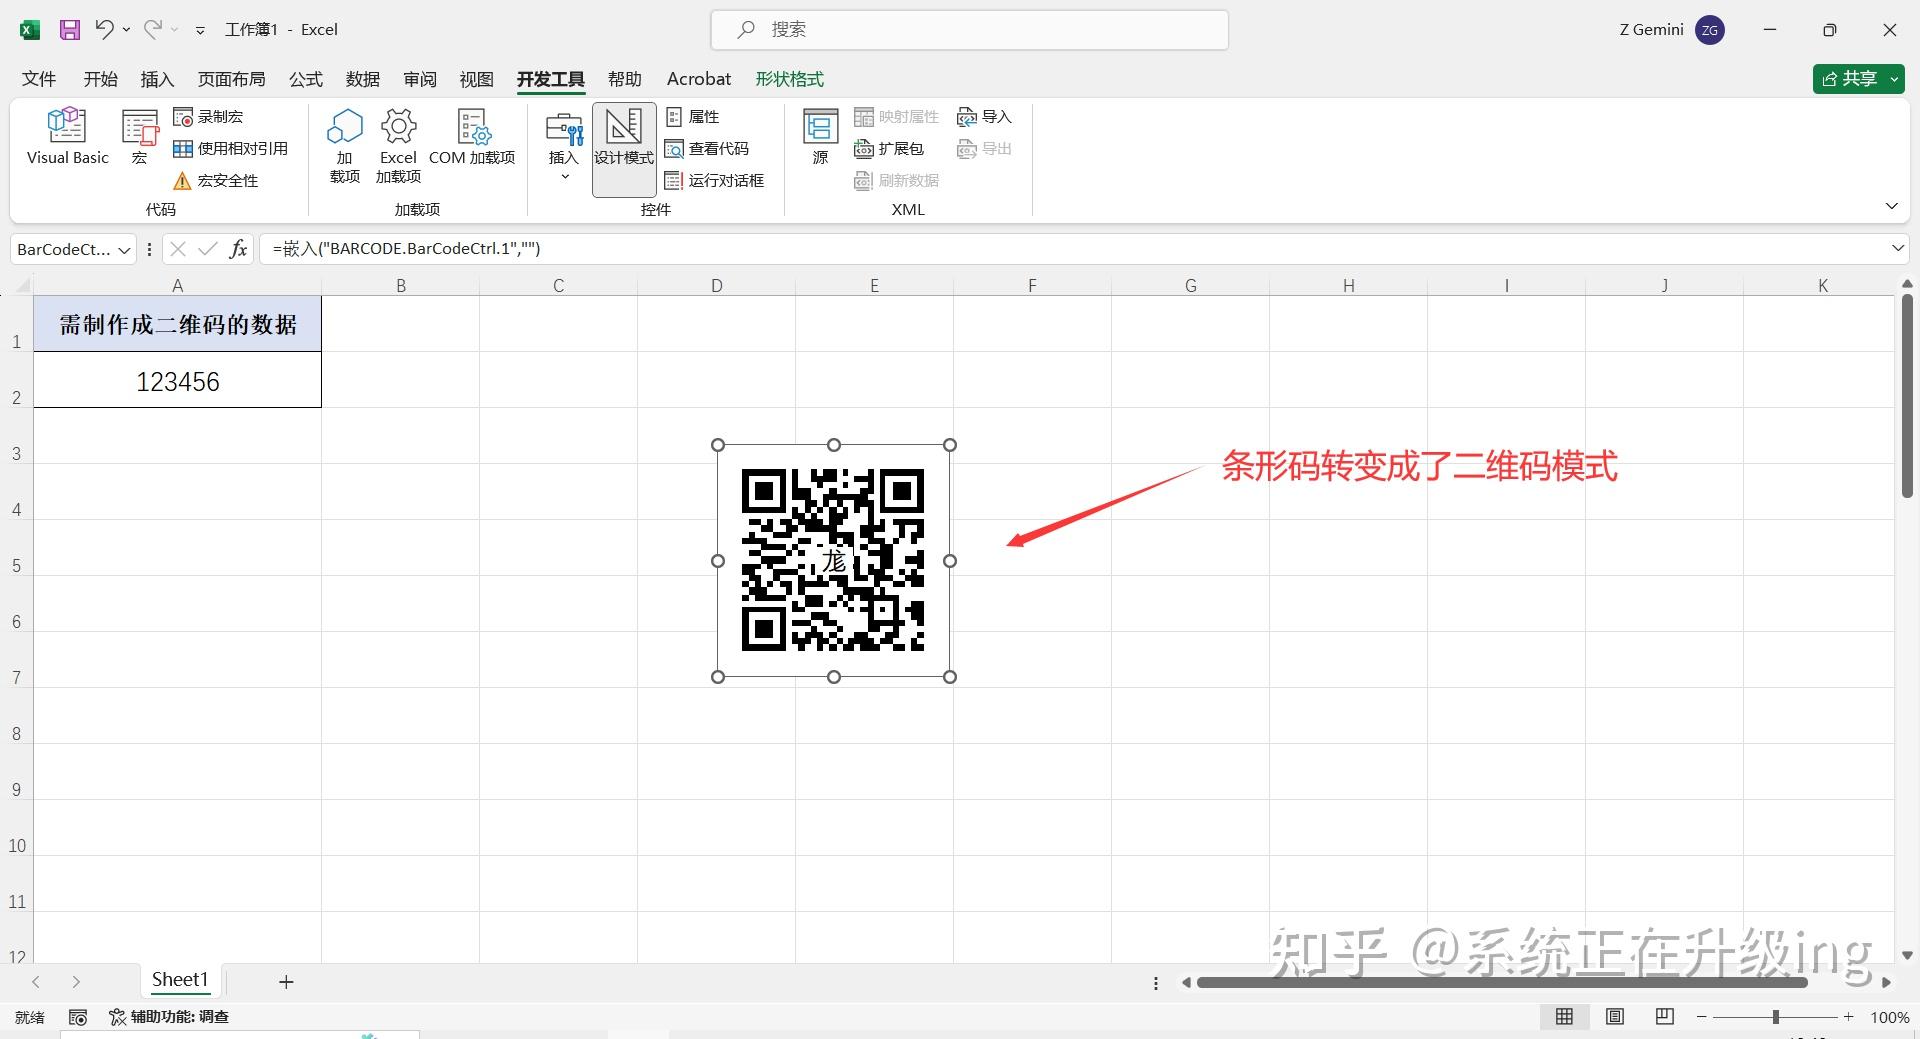1920x1039 pixels.
Task: Click the Insert Function fx icon
Action: pyautogui.click(x=238, y=249)
